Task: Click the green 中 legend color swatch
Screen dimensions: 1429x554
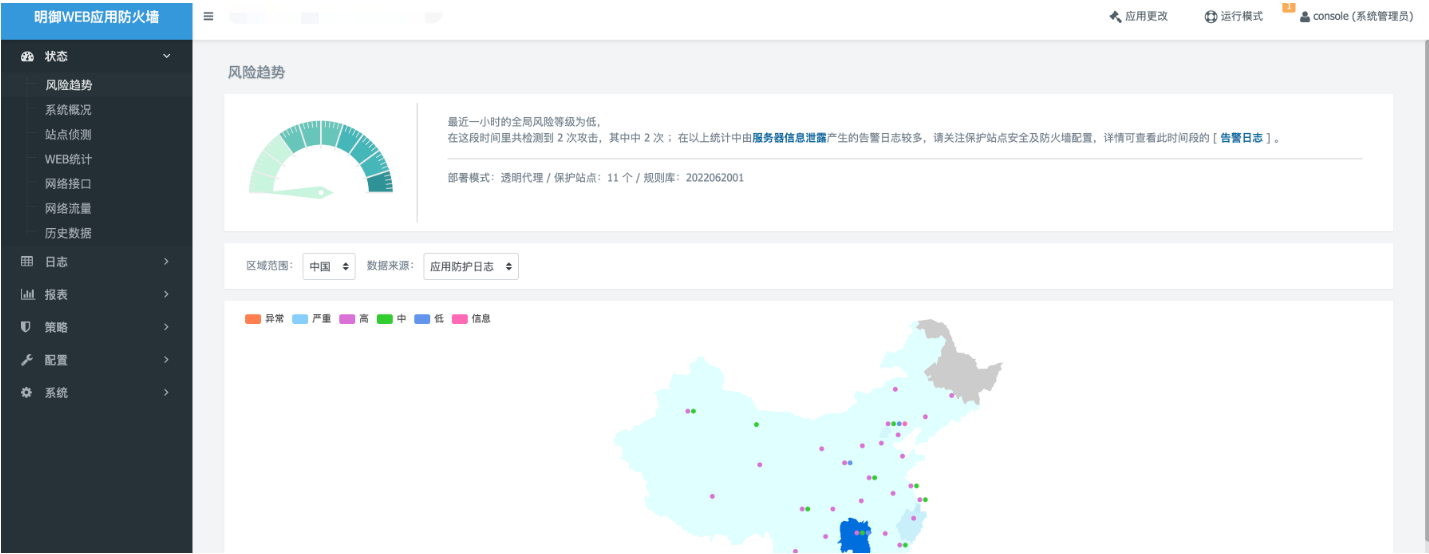Action: 385,319
